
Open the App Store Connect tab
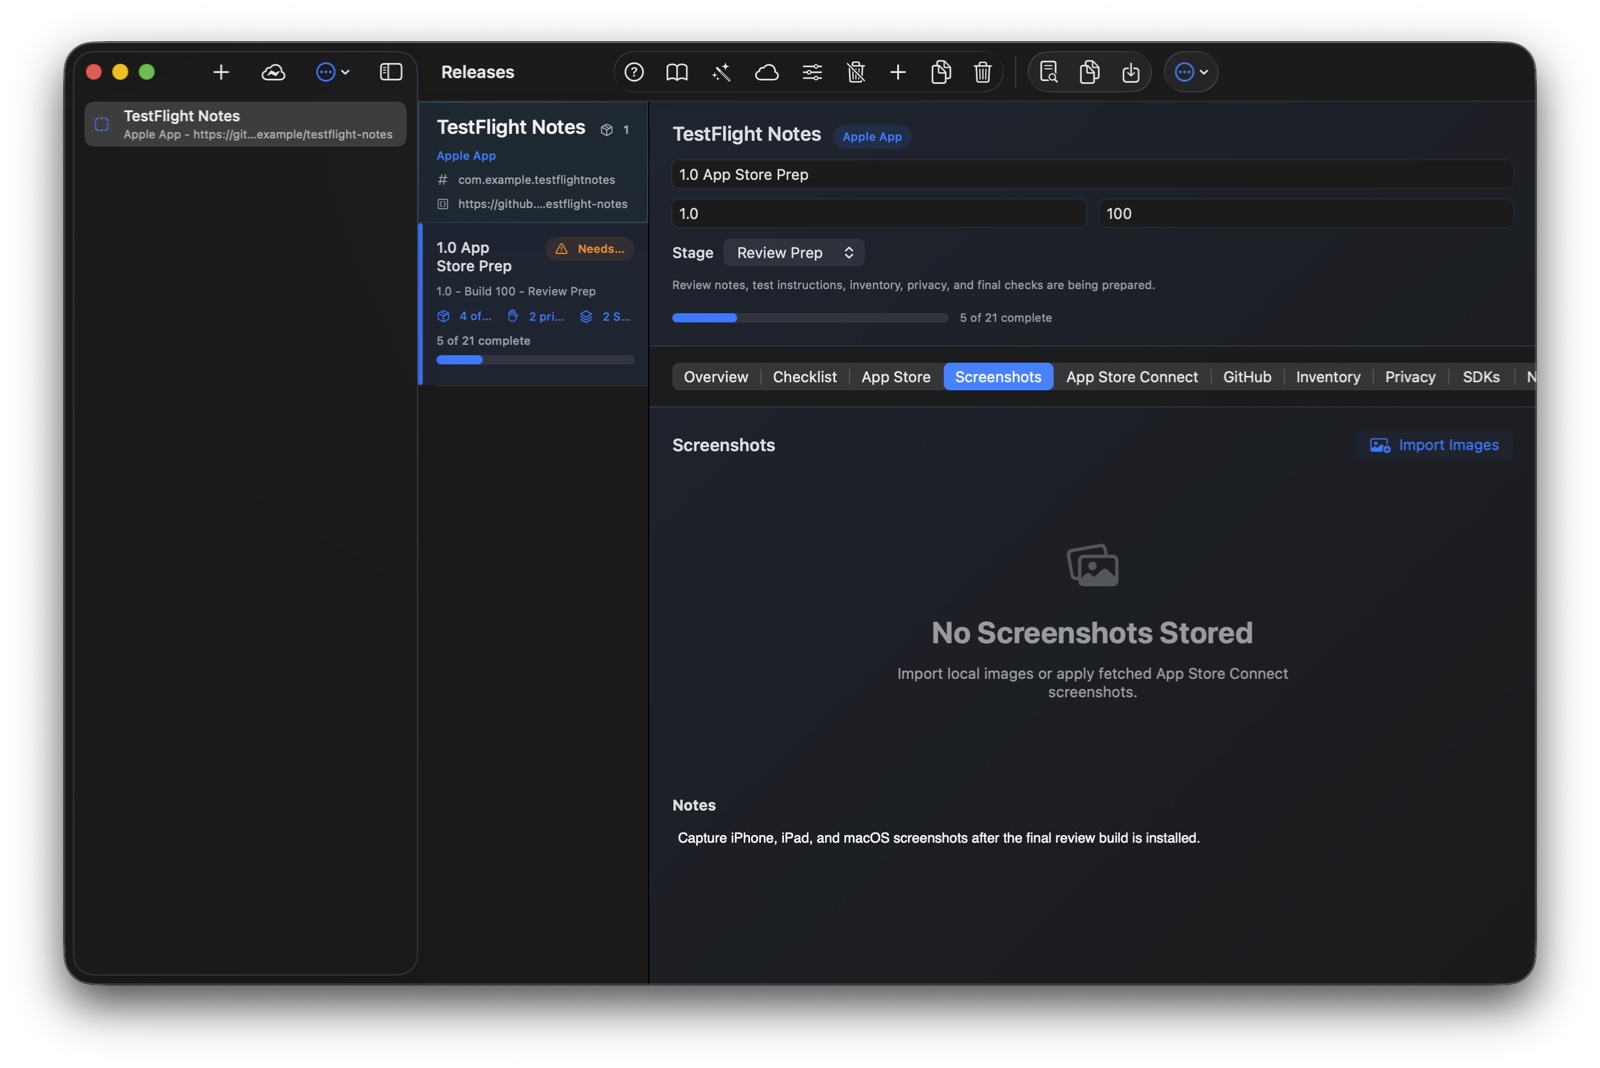point(1132,377)
